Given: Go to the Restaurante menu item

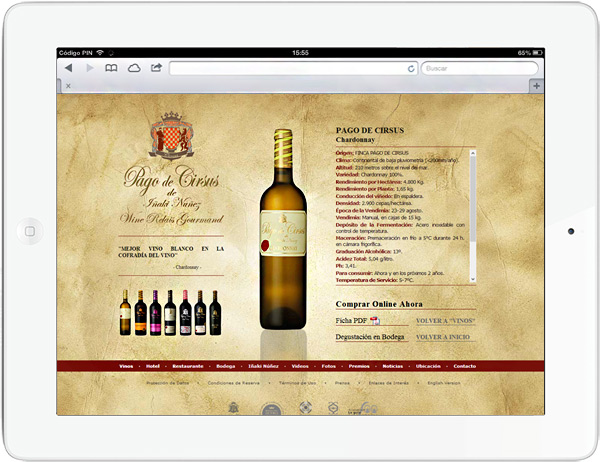Looking at the screenshot, I should (188, 367).
